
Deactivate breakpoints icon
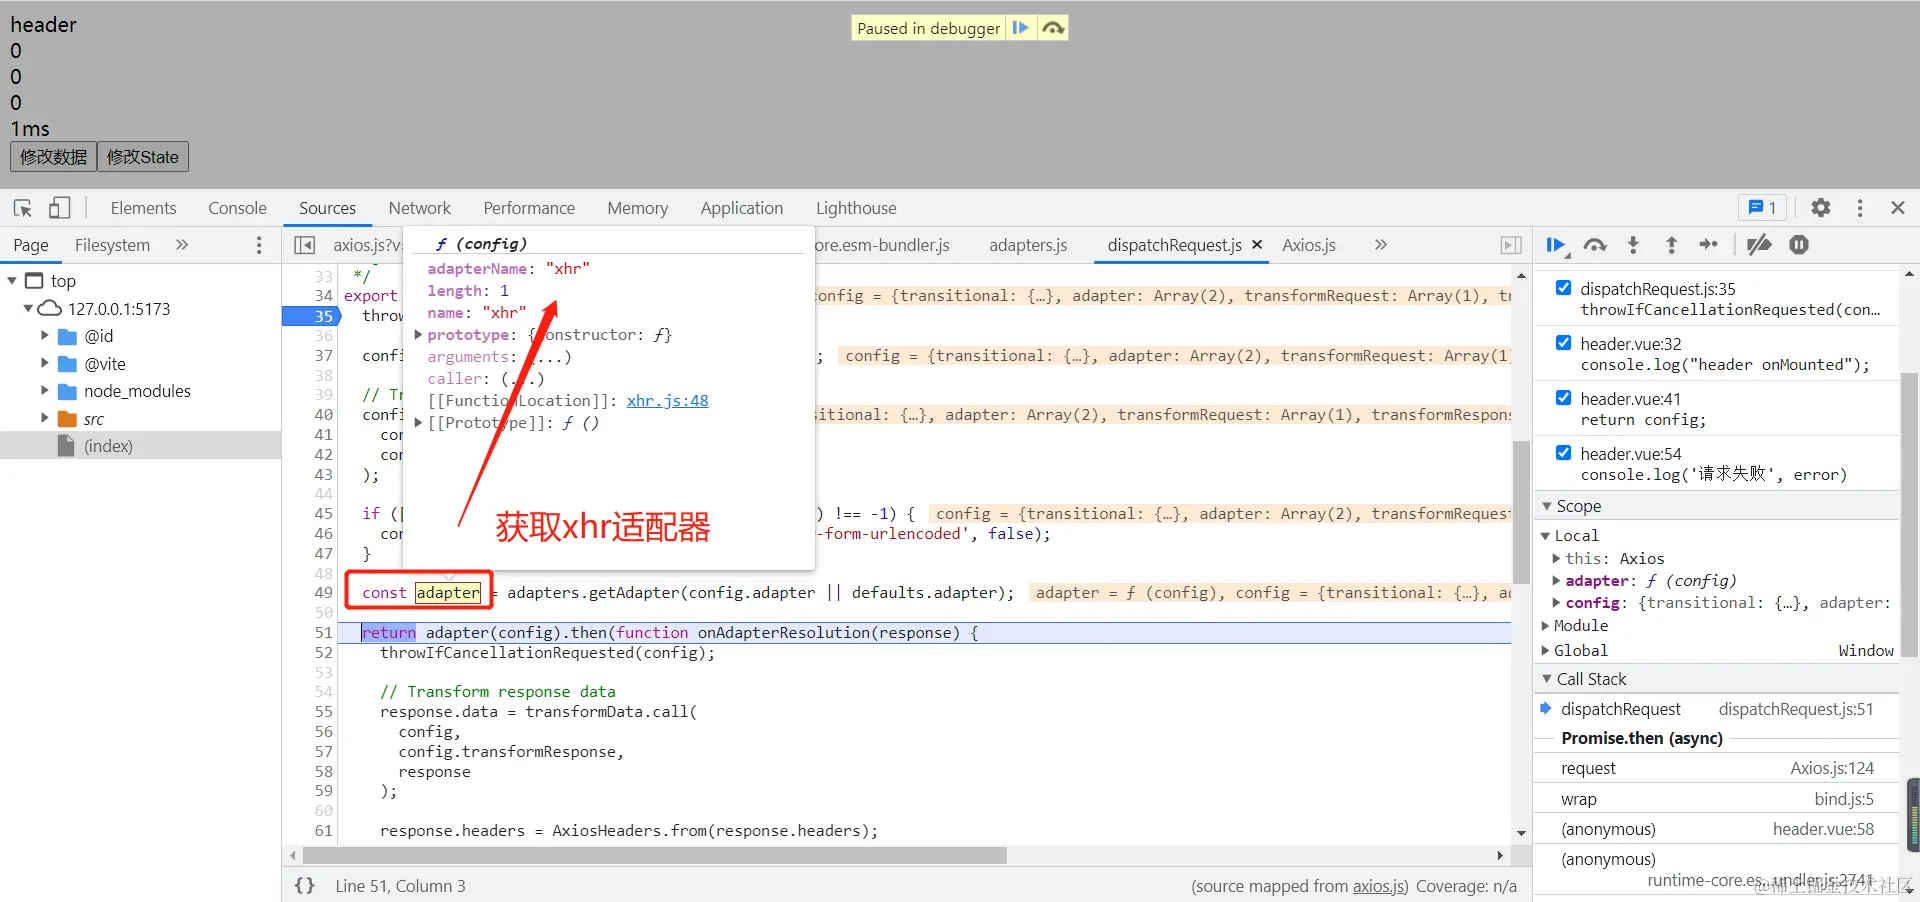[x=1759, y=245]
